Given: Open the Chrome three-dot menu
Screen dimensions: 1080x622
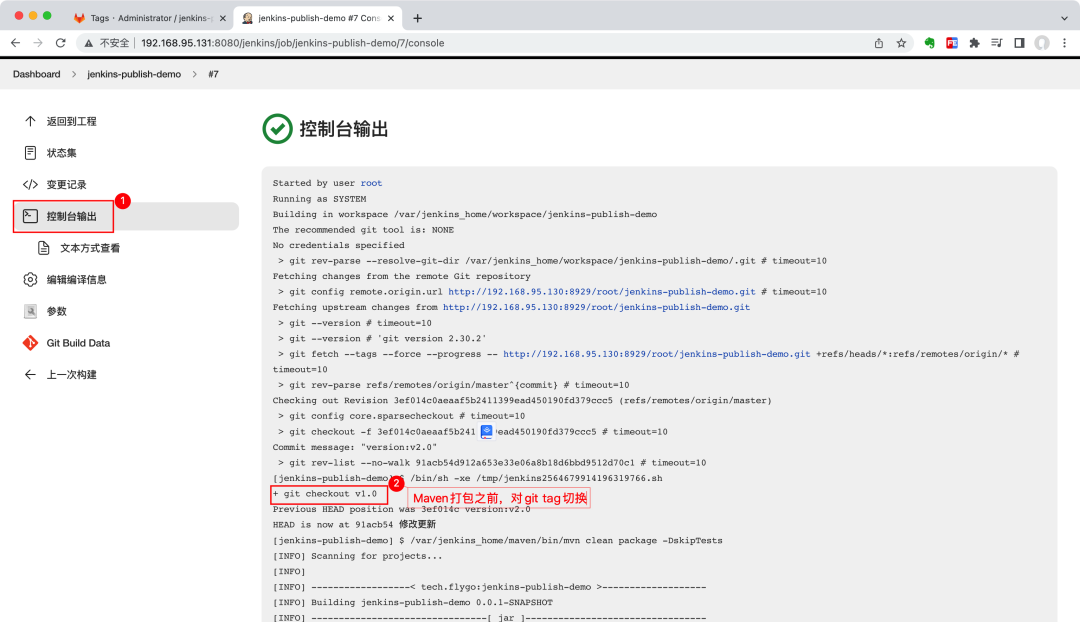Looking at the screenshot, I should [x=1064, y=43].
